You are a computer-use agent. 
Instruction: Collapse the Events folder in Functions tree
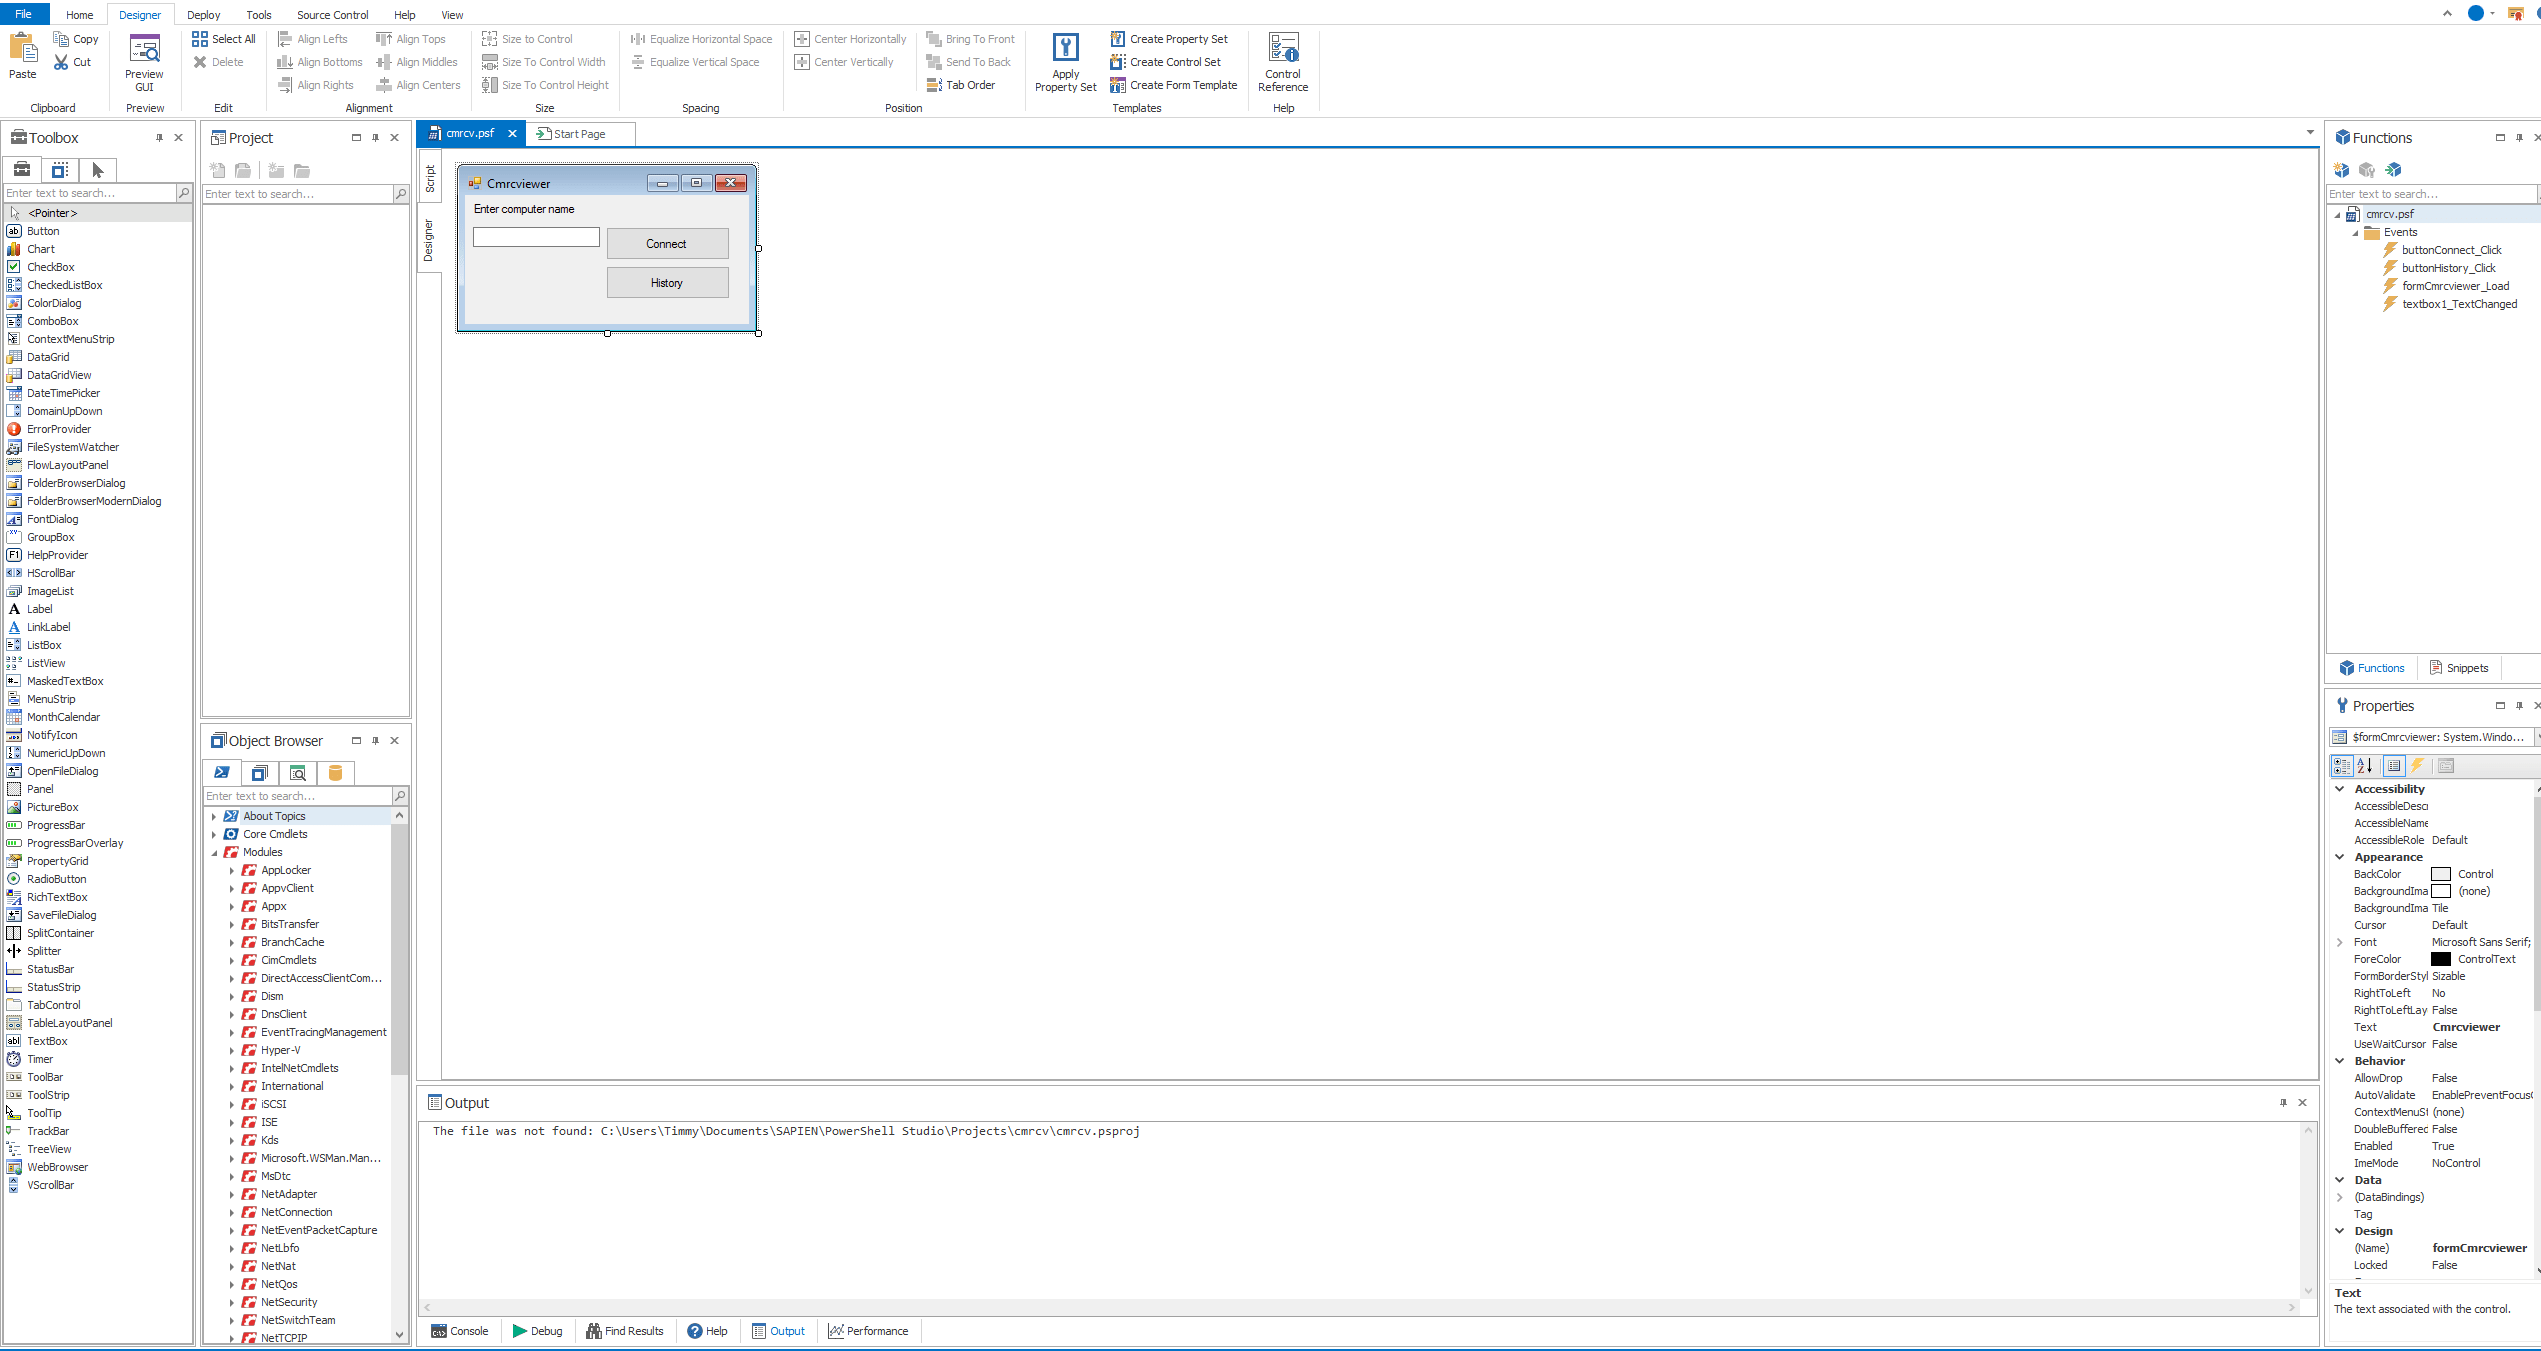[2357, 232]
